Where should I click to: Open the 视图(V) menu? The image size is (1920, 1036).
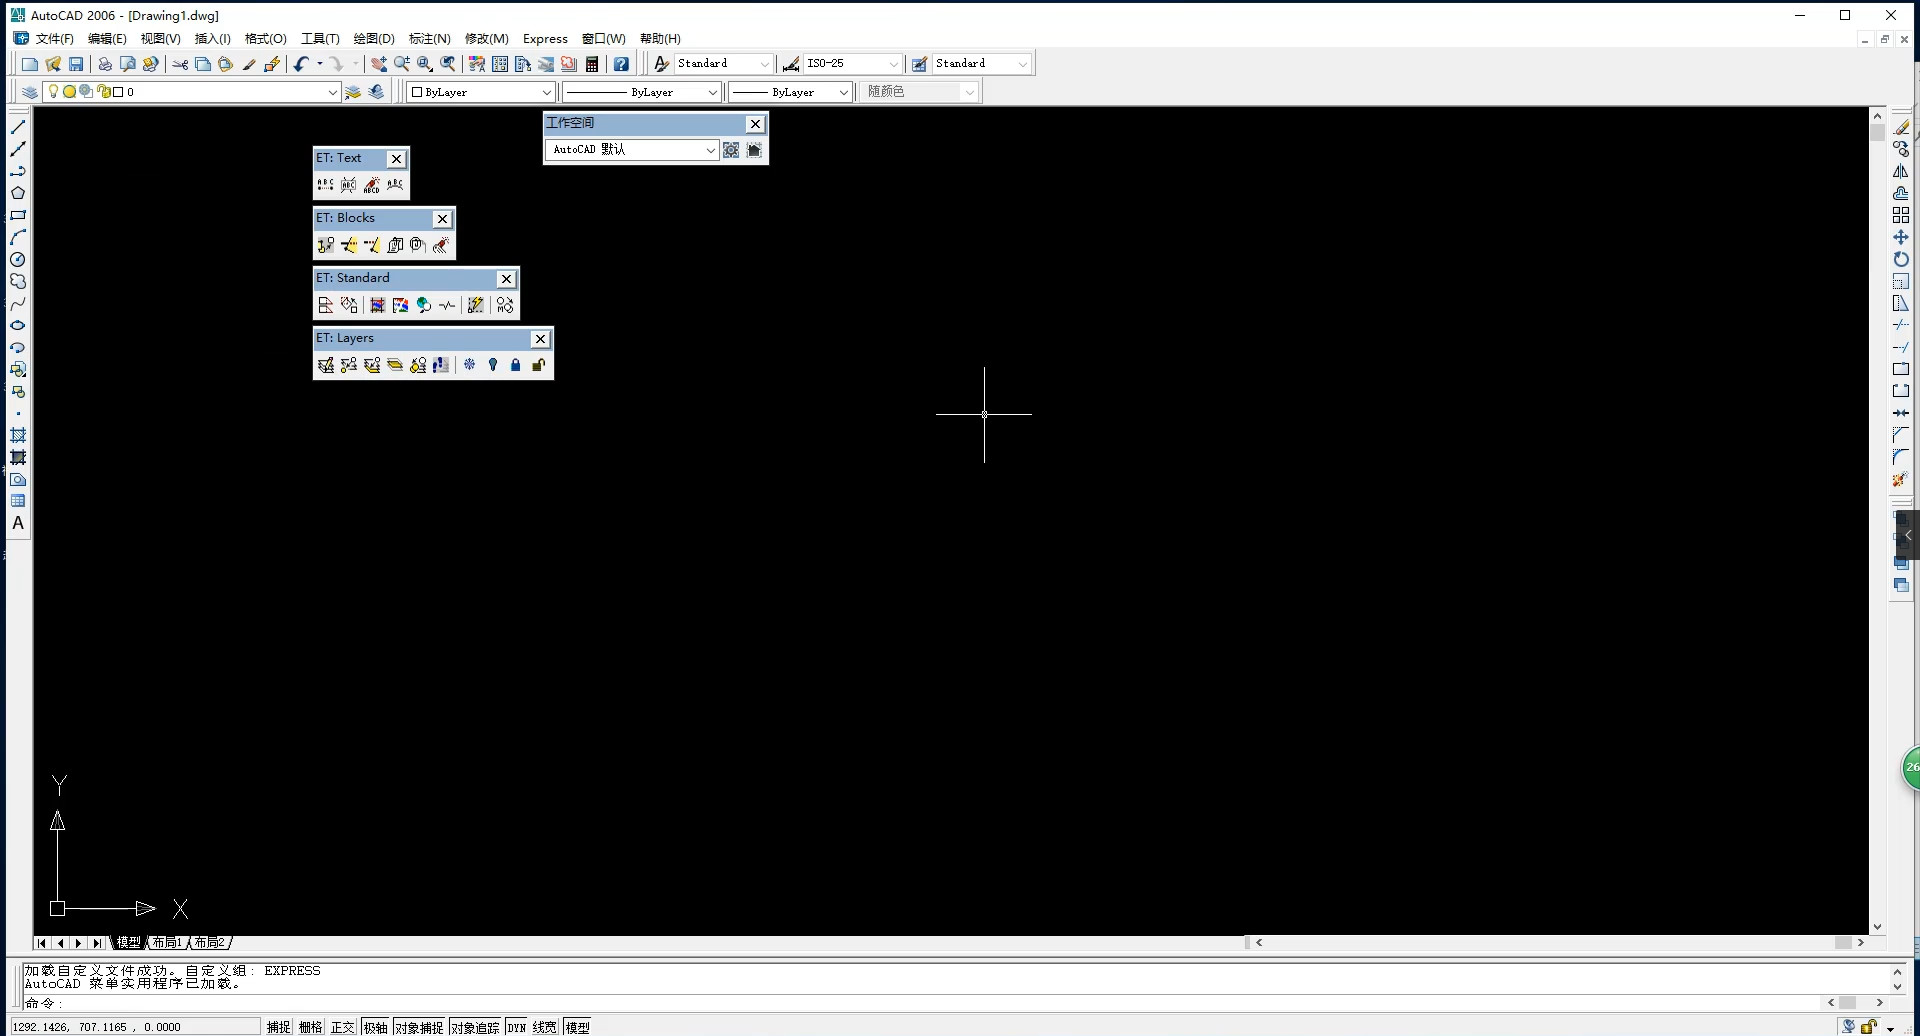[x=160, y=39]
